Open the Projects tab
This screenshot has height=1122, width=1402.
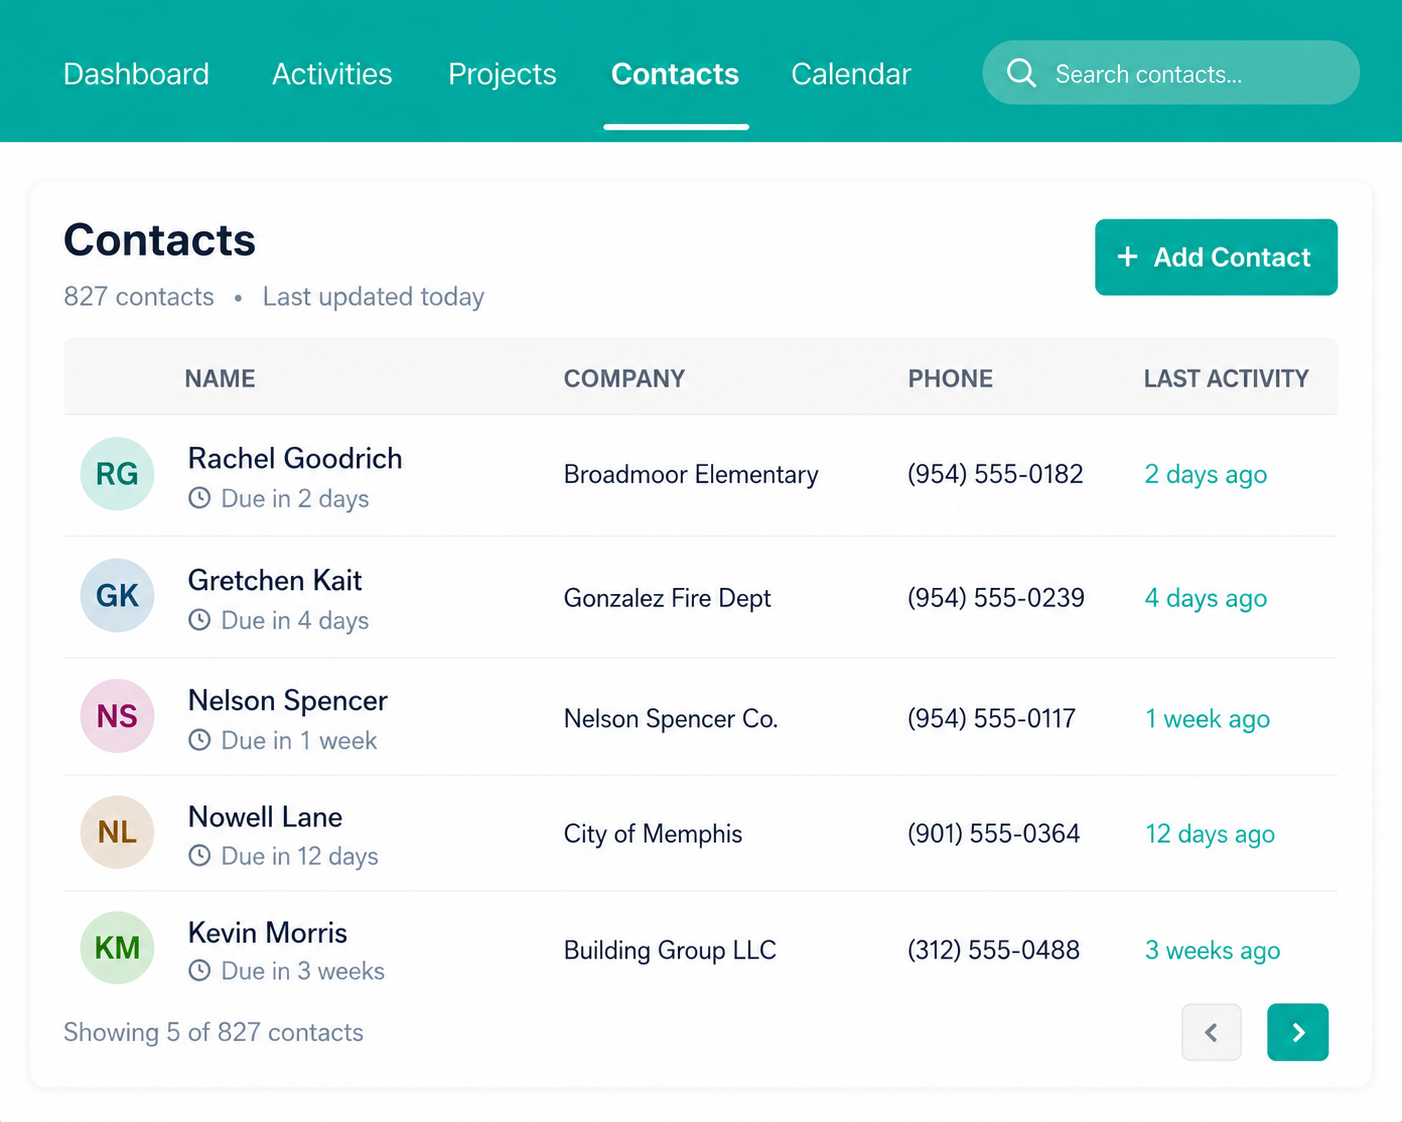(x=502, y=74)
